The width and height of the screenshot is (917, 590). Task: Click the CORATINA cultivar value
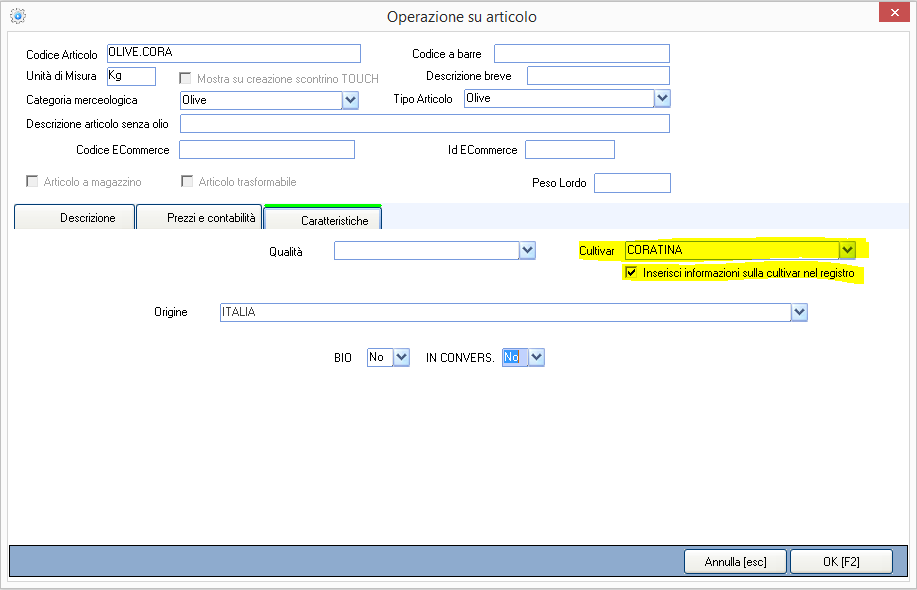point(732,250)
